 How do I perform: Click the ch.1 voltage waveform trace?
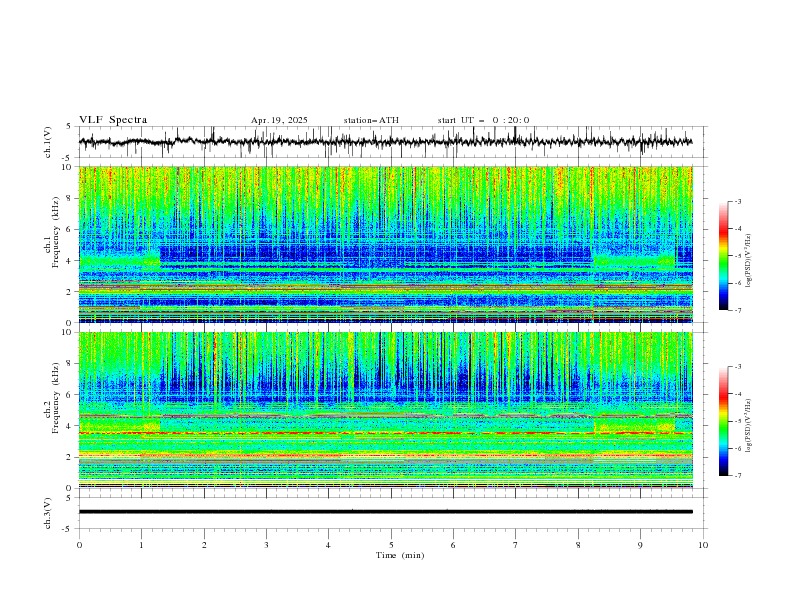(385, 141)
